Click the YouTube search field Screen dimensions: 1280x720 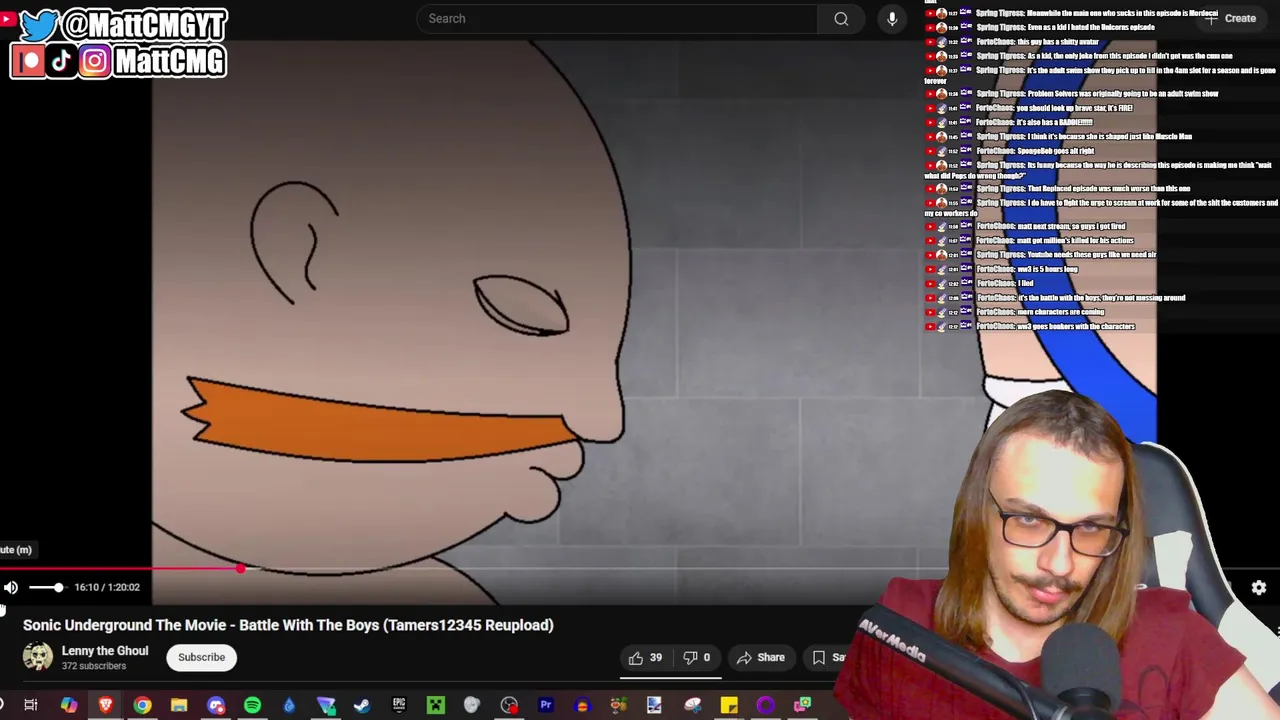pyautogui.click(x=617, y=18)
